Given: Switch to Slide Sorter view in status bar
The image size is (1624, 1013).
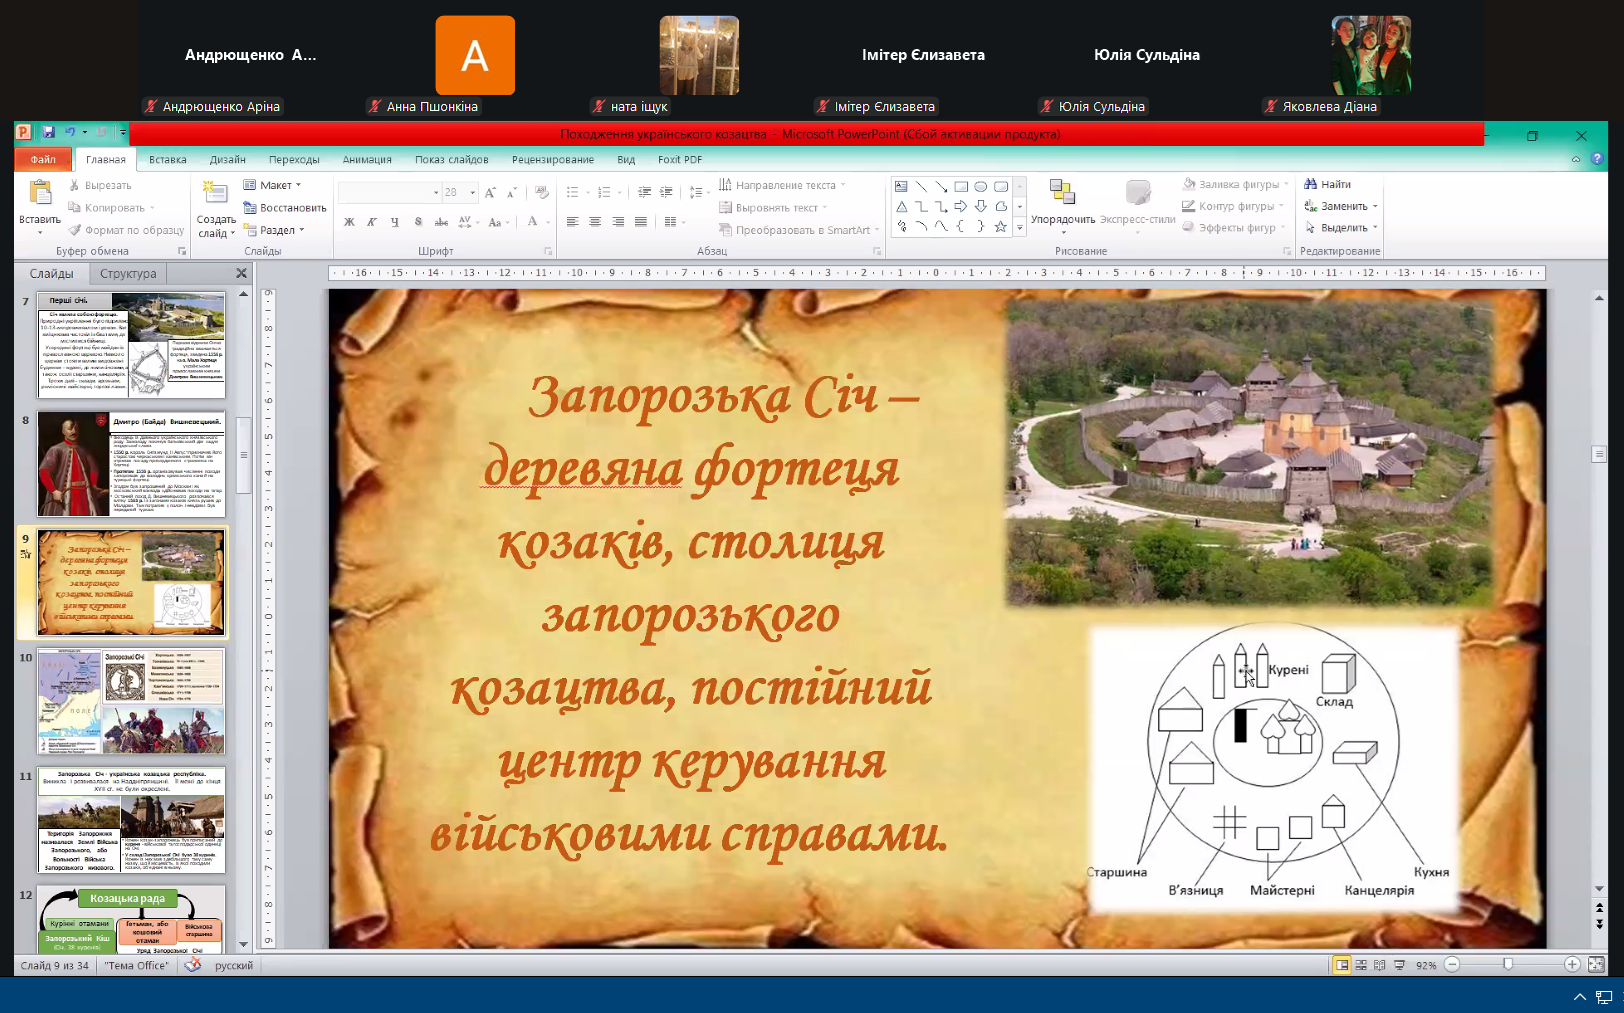Looking at the screenshot, I should (1361, 965).
